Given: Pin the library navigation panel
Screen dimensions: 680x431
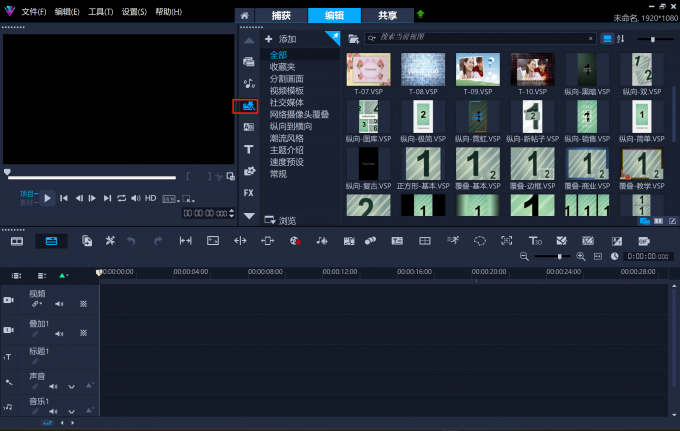Looking at the screenshot, I should coord(334,37).
